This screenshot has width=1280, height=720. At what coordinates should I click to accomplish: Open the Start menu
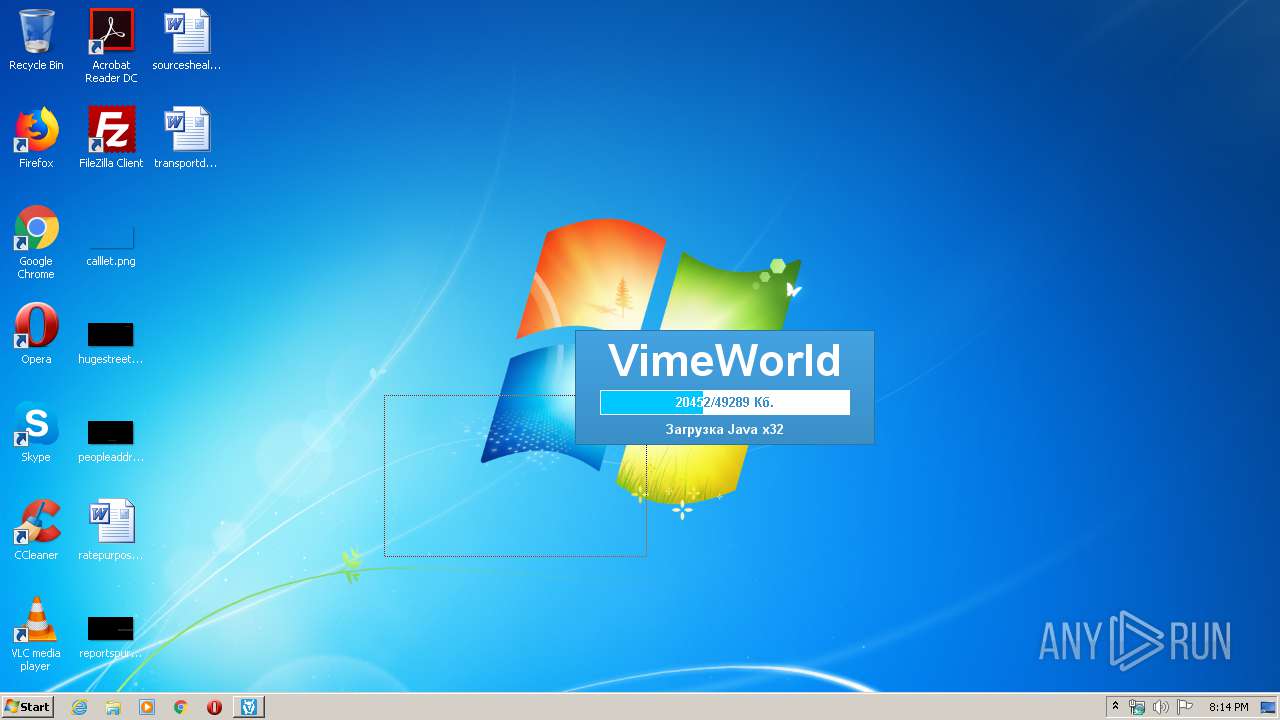pyautogui.click(x=27, y=707)
